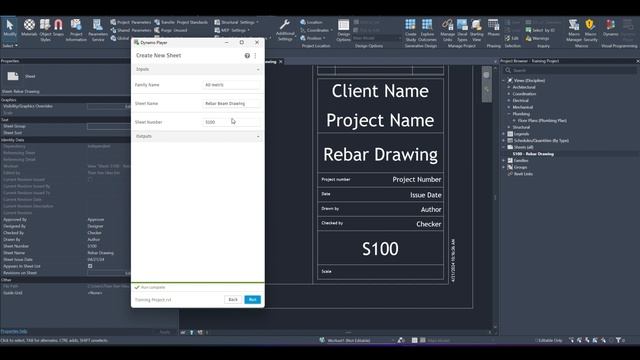Toggle Appears In Sheet List checkbox
This screenshot has width=640, height=360.
[90, 266]
